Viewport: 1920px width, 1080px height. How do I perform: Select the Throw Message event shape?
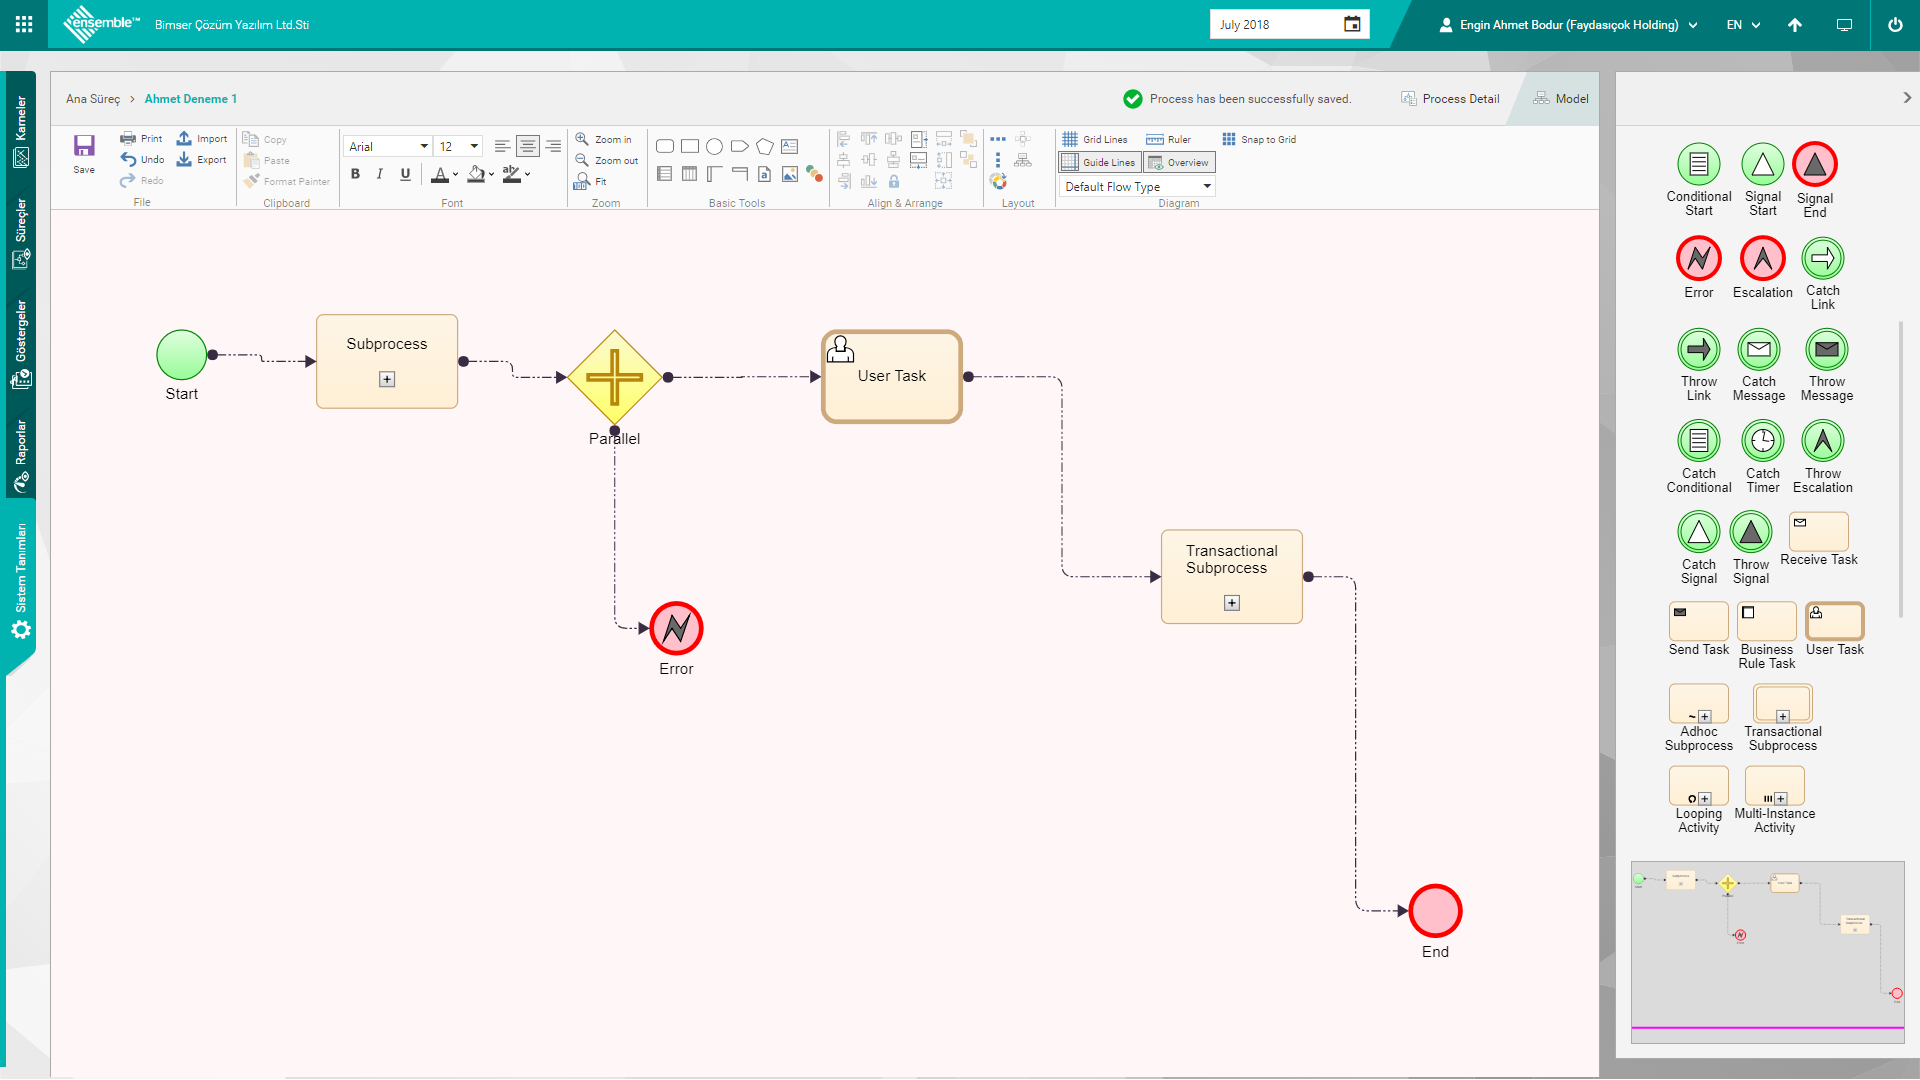[x=1826, y=350]
